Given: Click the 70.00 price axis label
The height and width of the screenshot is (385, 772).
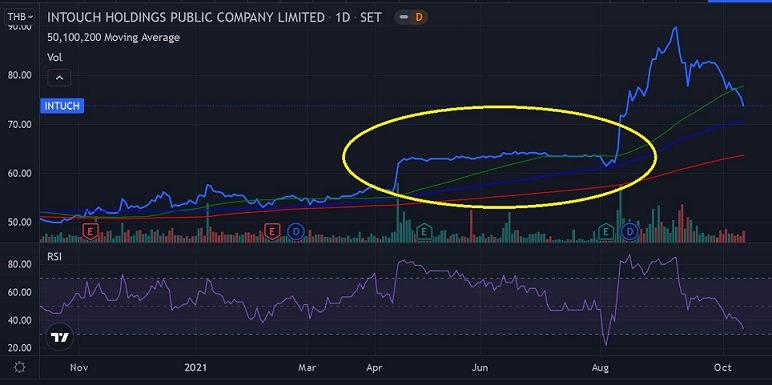Looking at the screenshot, I should pos(20,125).
